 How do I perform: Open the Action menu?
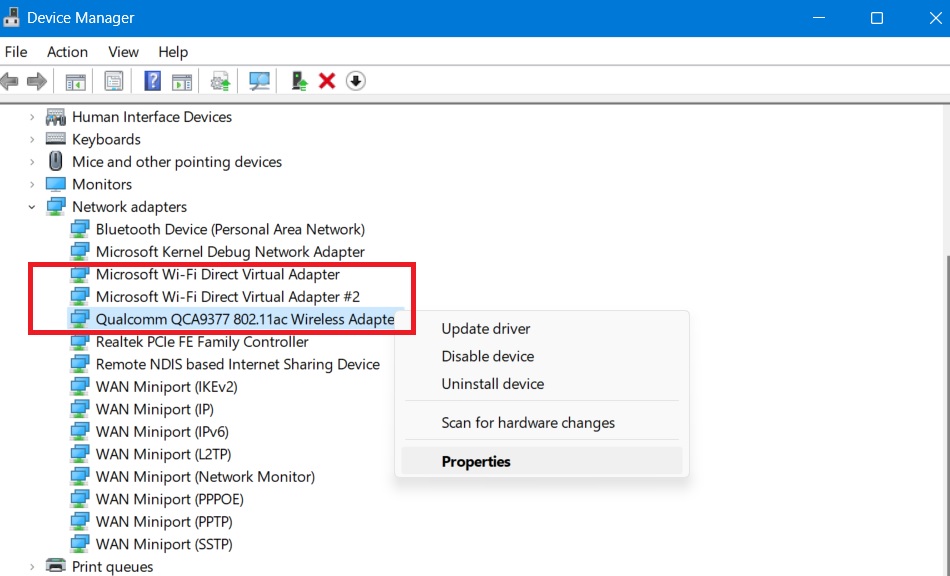point(66,52)
